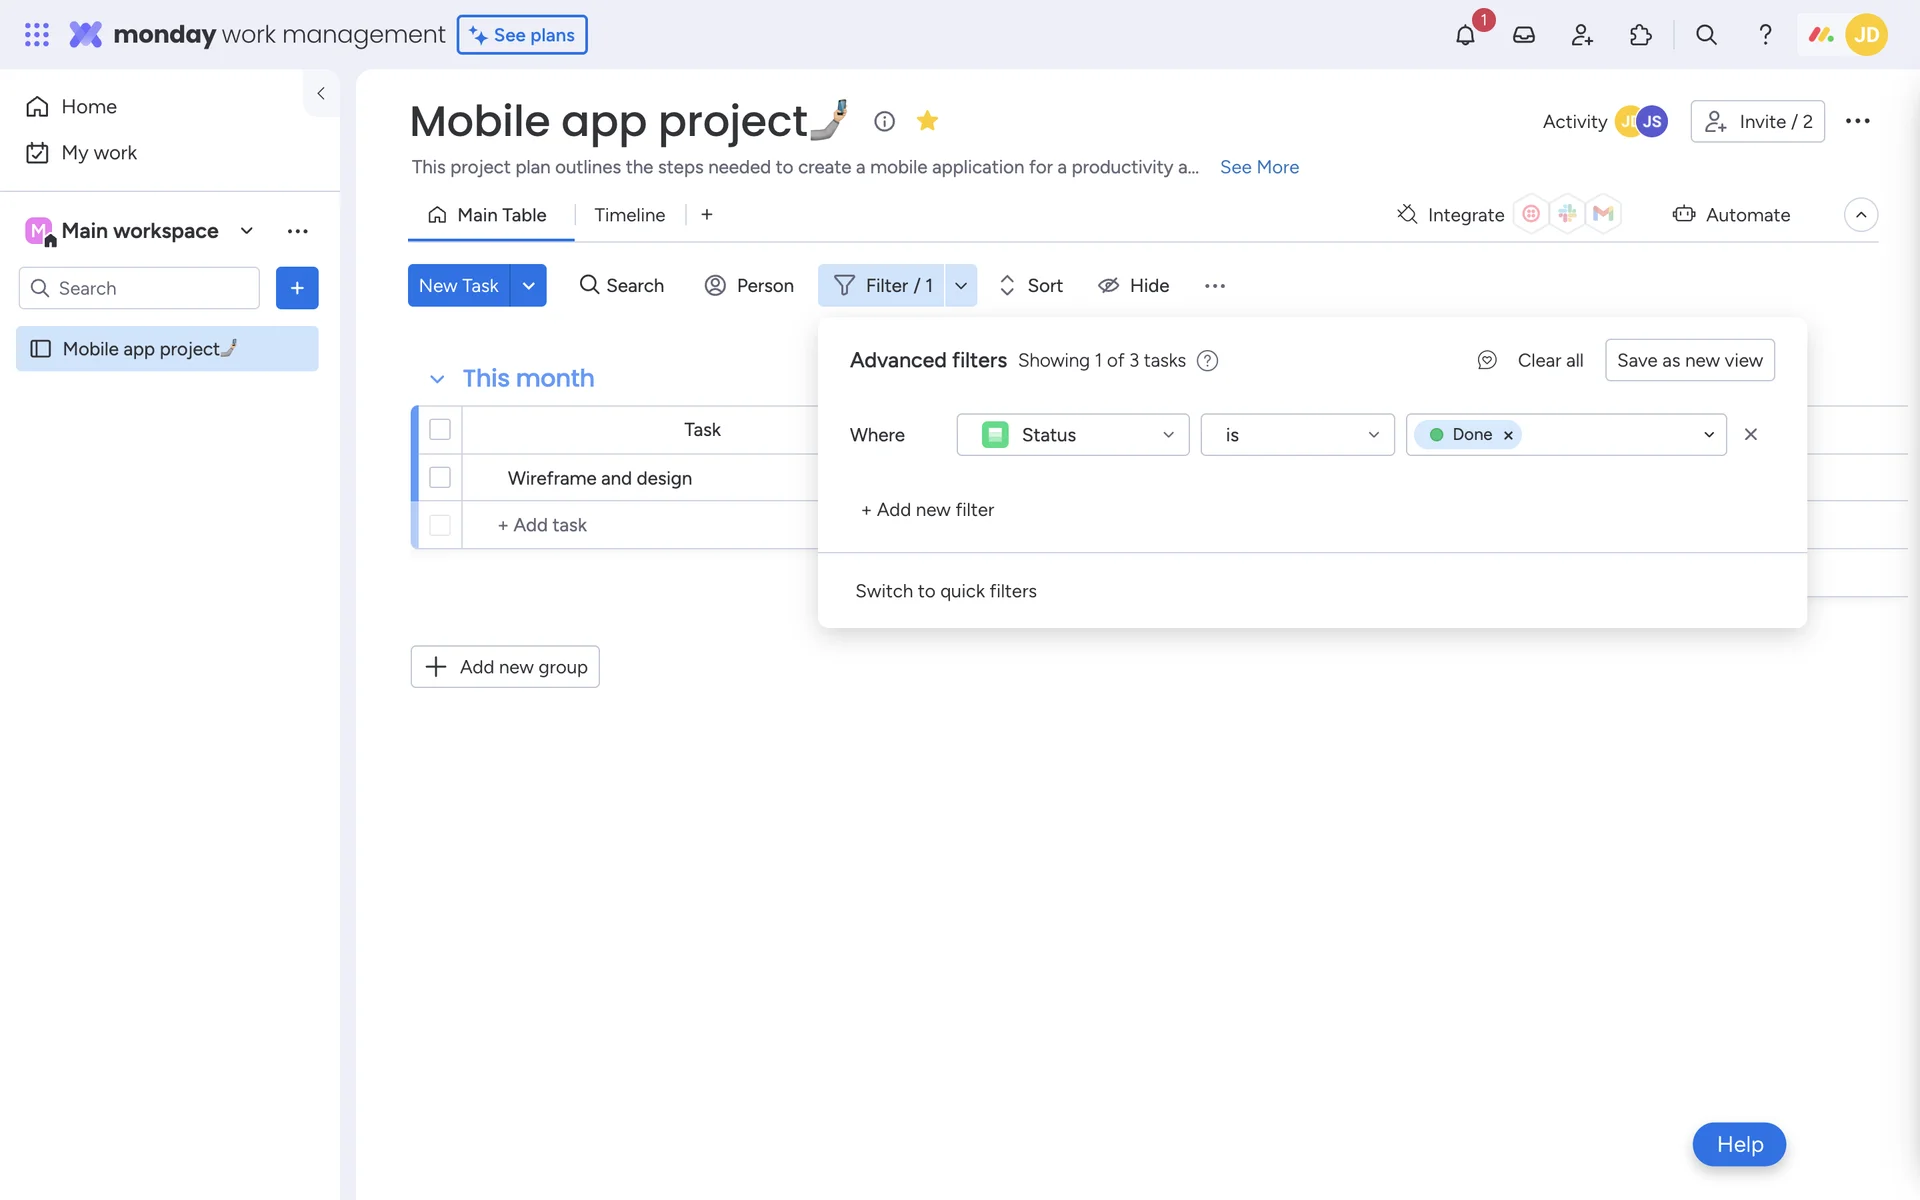The height and width of the screenshot is (1200, 1920).
Task: Open the notifications bell
Action: pyautogui.click(x=1465, y=36)
